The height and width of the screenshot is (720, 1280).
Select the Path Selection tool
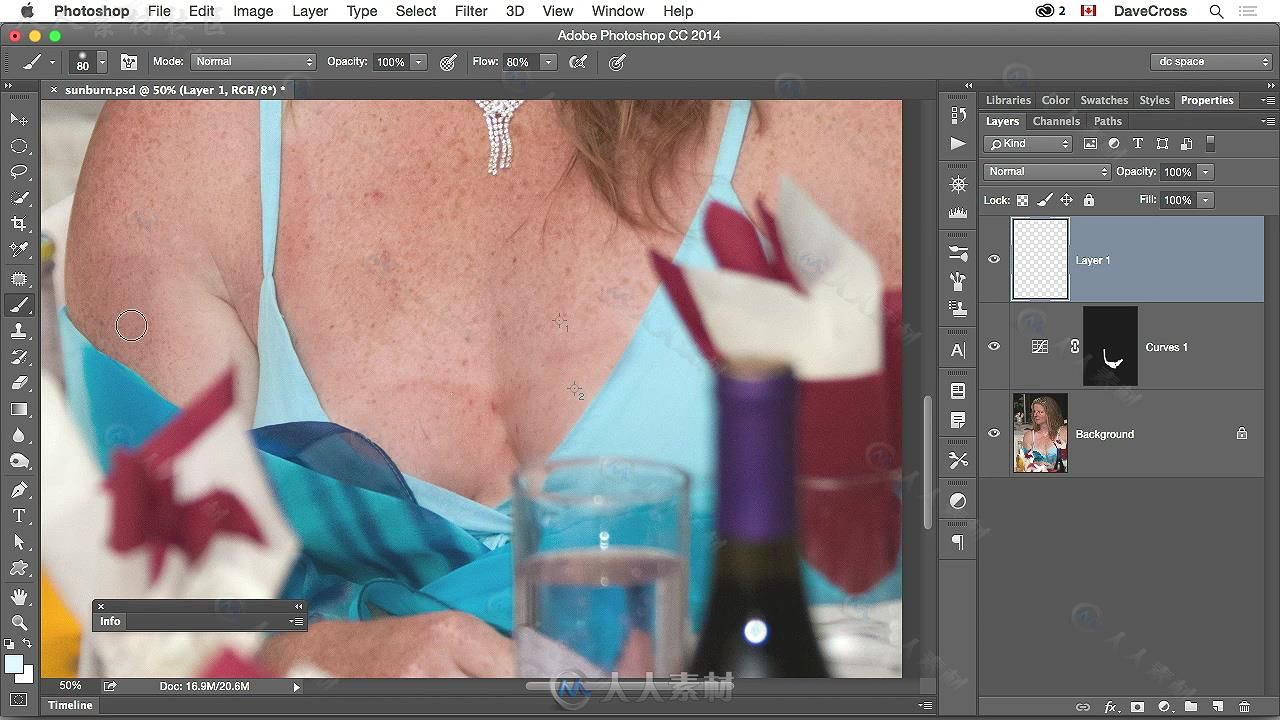(x=19, y=542)
